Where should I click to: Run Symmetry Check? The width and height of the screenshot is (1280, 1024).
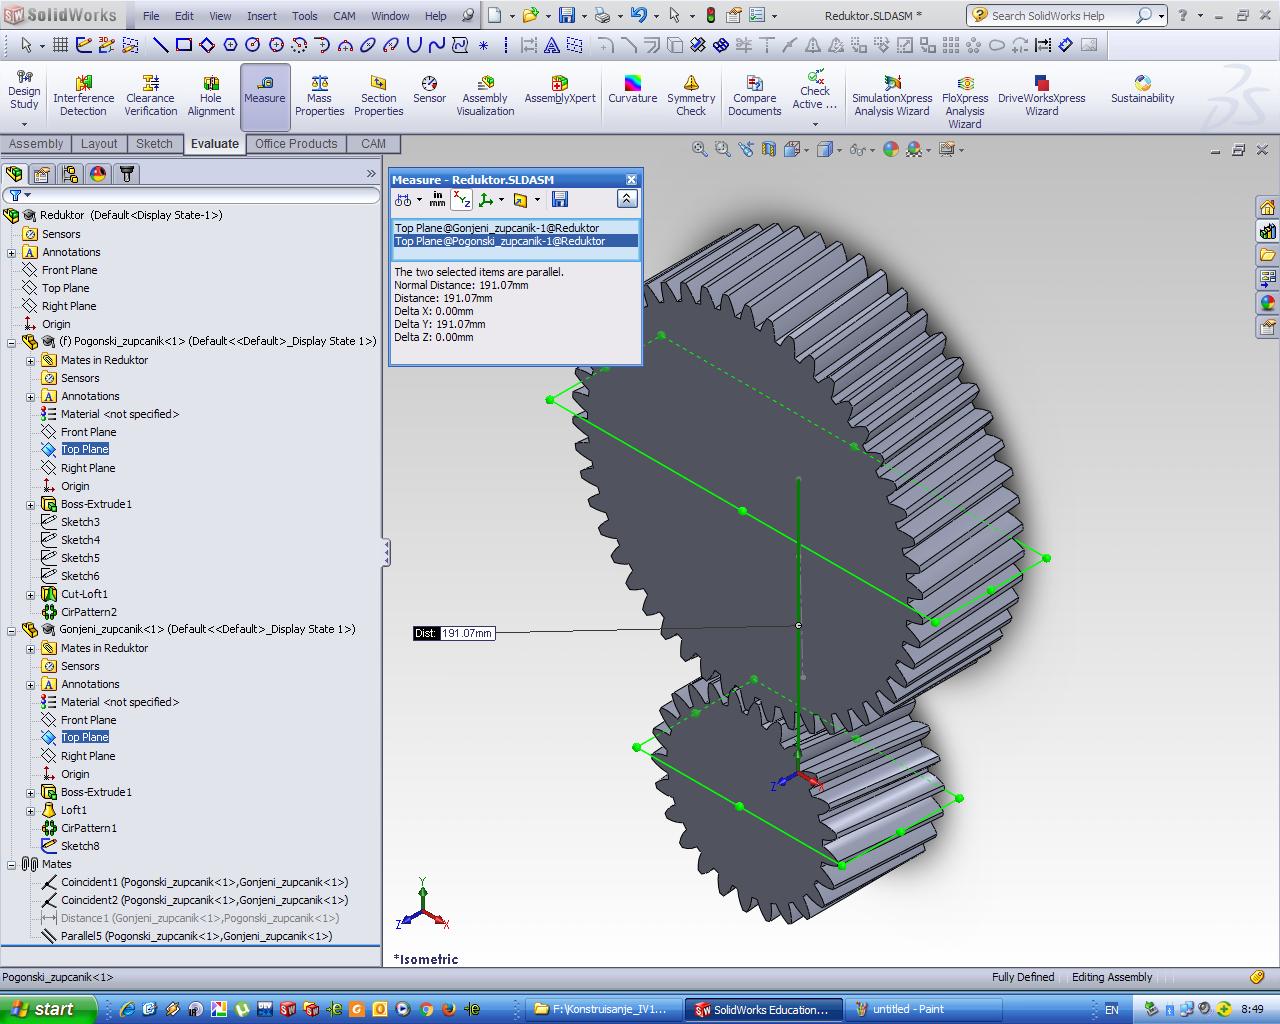691,97
